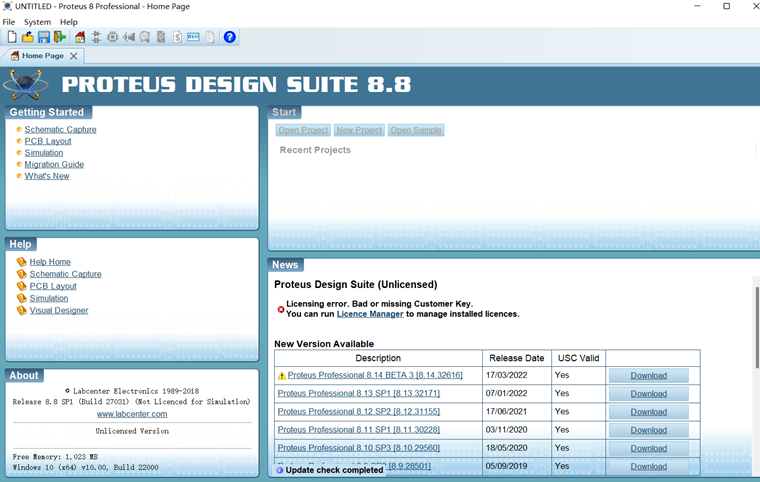Open the Help menu
760x482 pixels.
pyautogui.click(x=69, y=22)
